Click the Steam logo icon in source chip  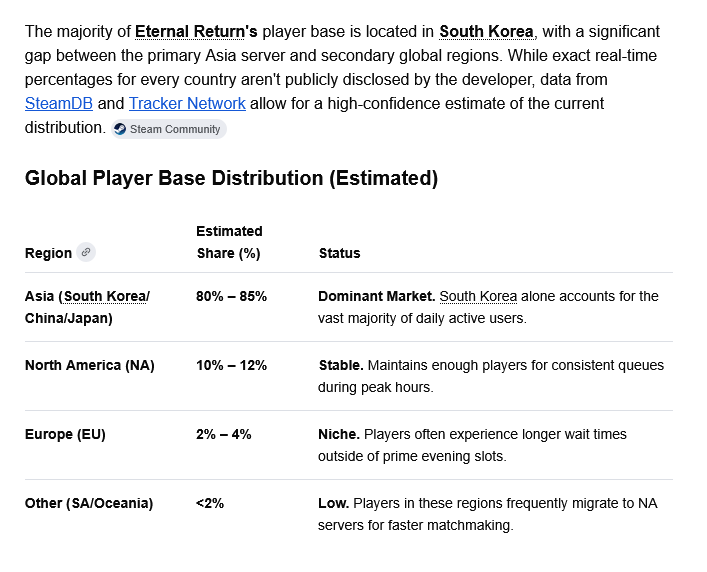(120, 129)
